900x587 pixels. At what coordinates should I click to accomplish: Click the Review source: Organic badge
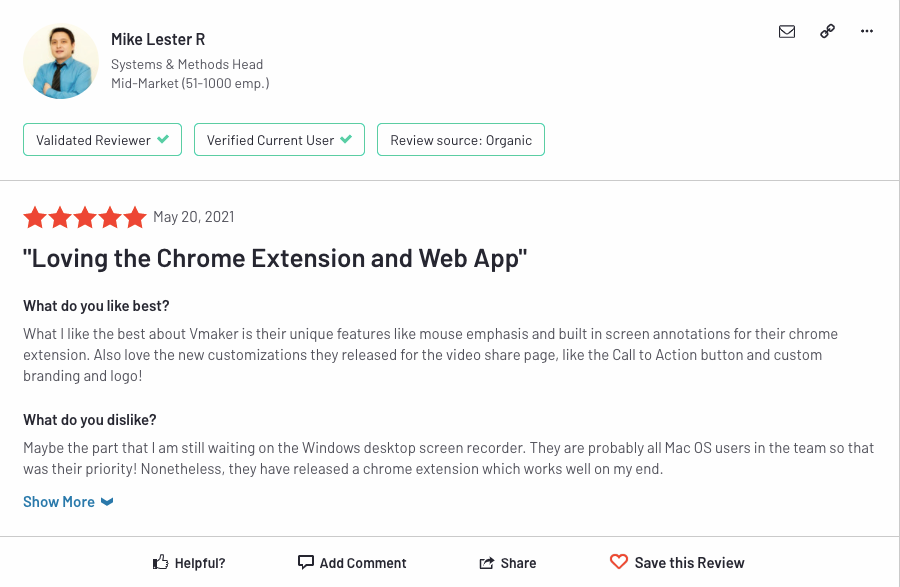click(460, 139)
